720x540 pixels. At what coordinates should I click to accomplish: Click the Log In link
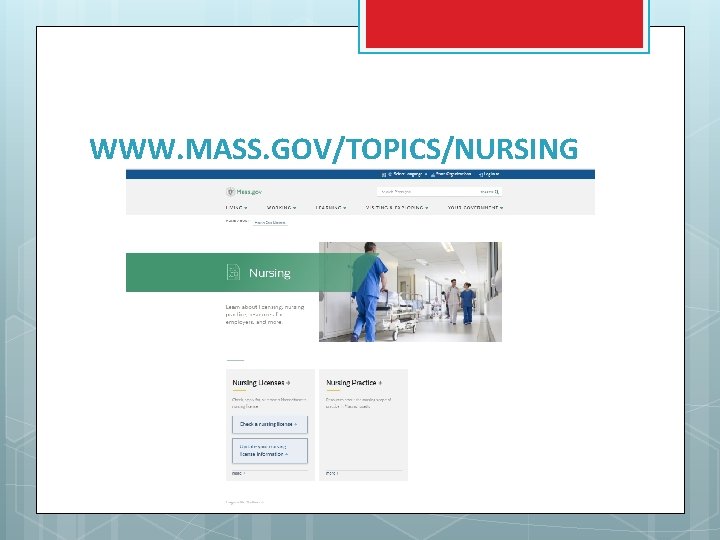click(489, 174)
